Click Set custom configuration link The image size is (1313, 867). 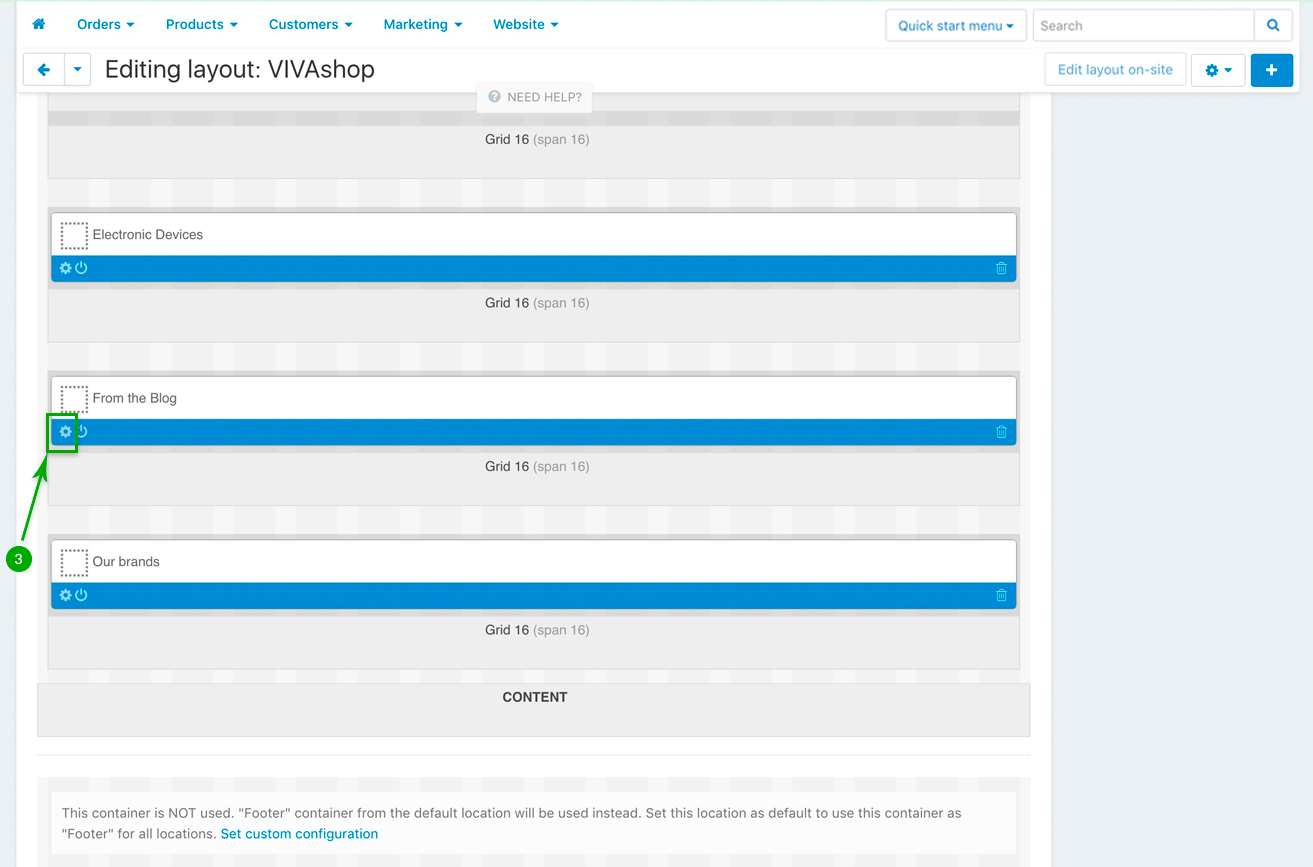pos(299,834)
